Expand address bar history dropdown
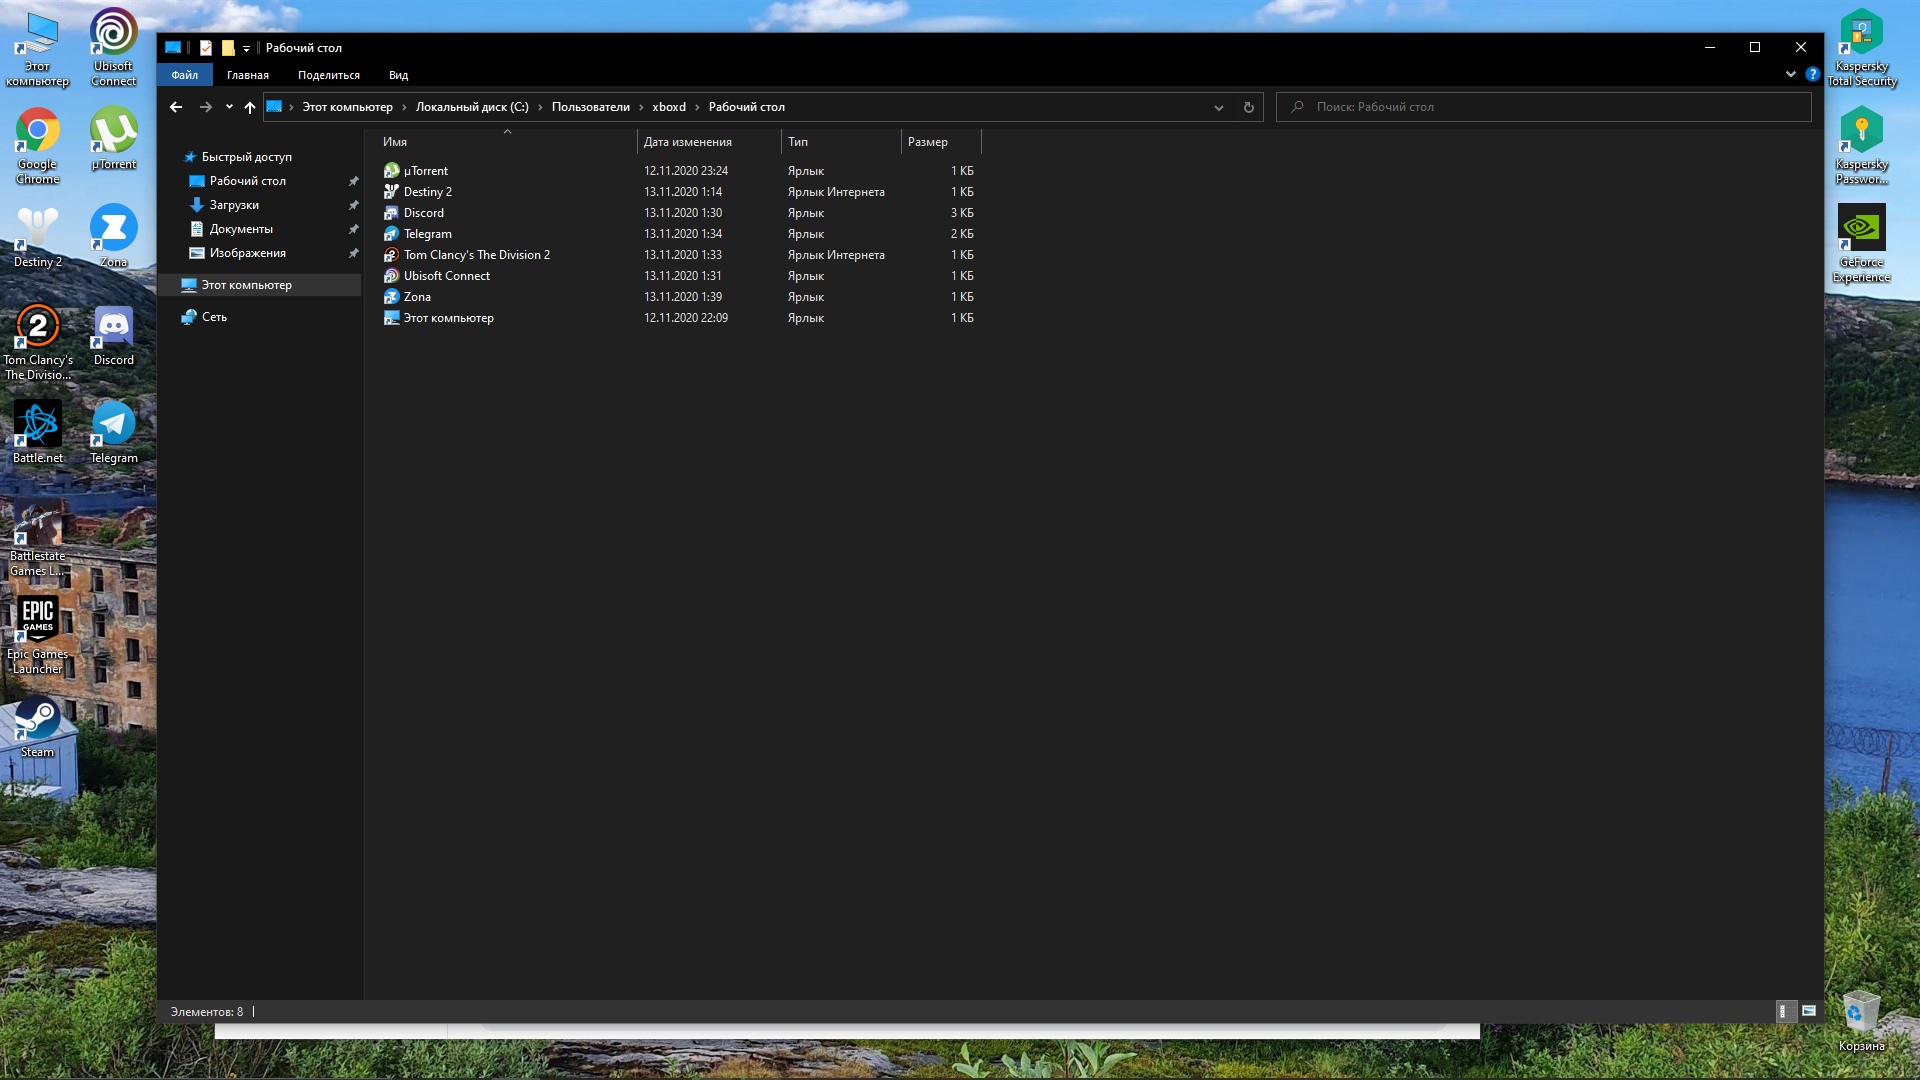This screenshot has height=1080, width=1920. click(x=1218, y=107)
